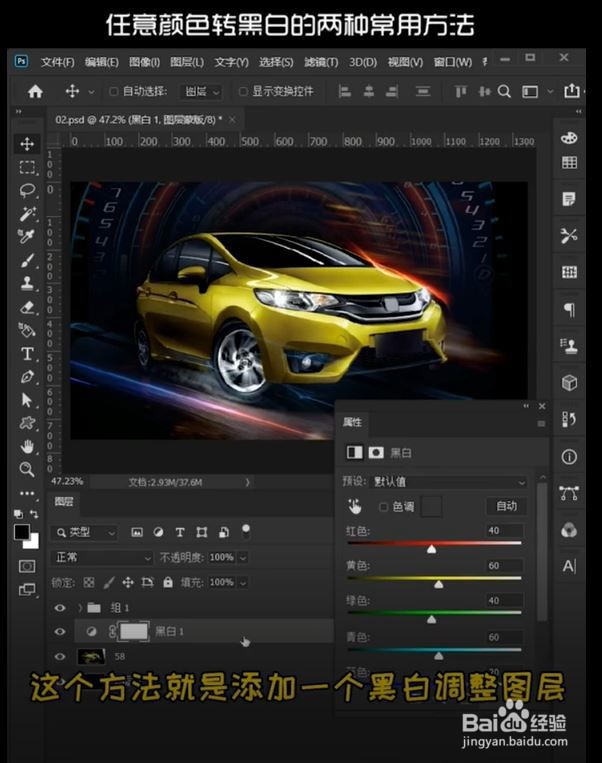Hide the 组 1 group layer
The image size is (602, 763).
pos(60,608)
